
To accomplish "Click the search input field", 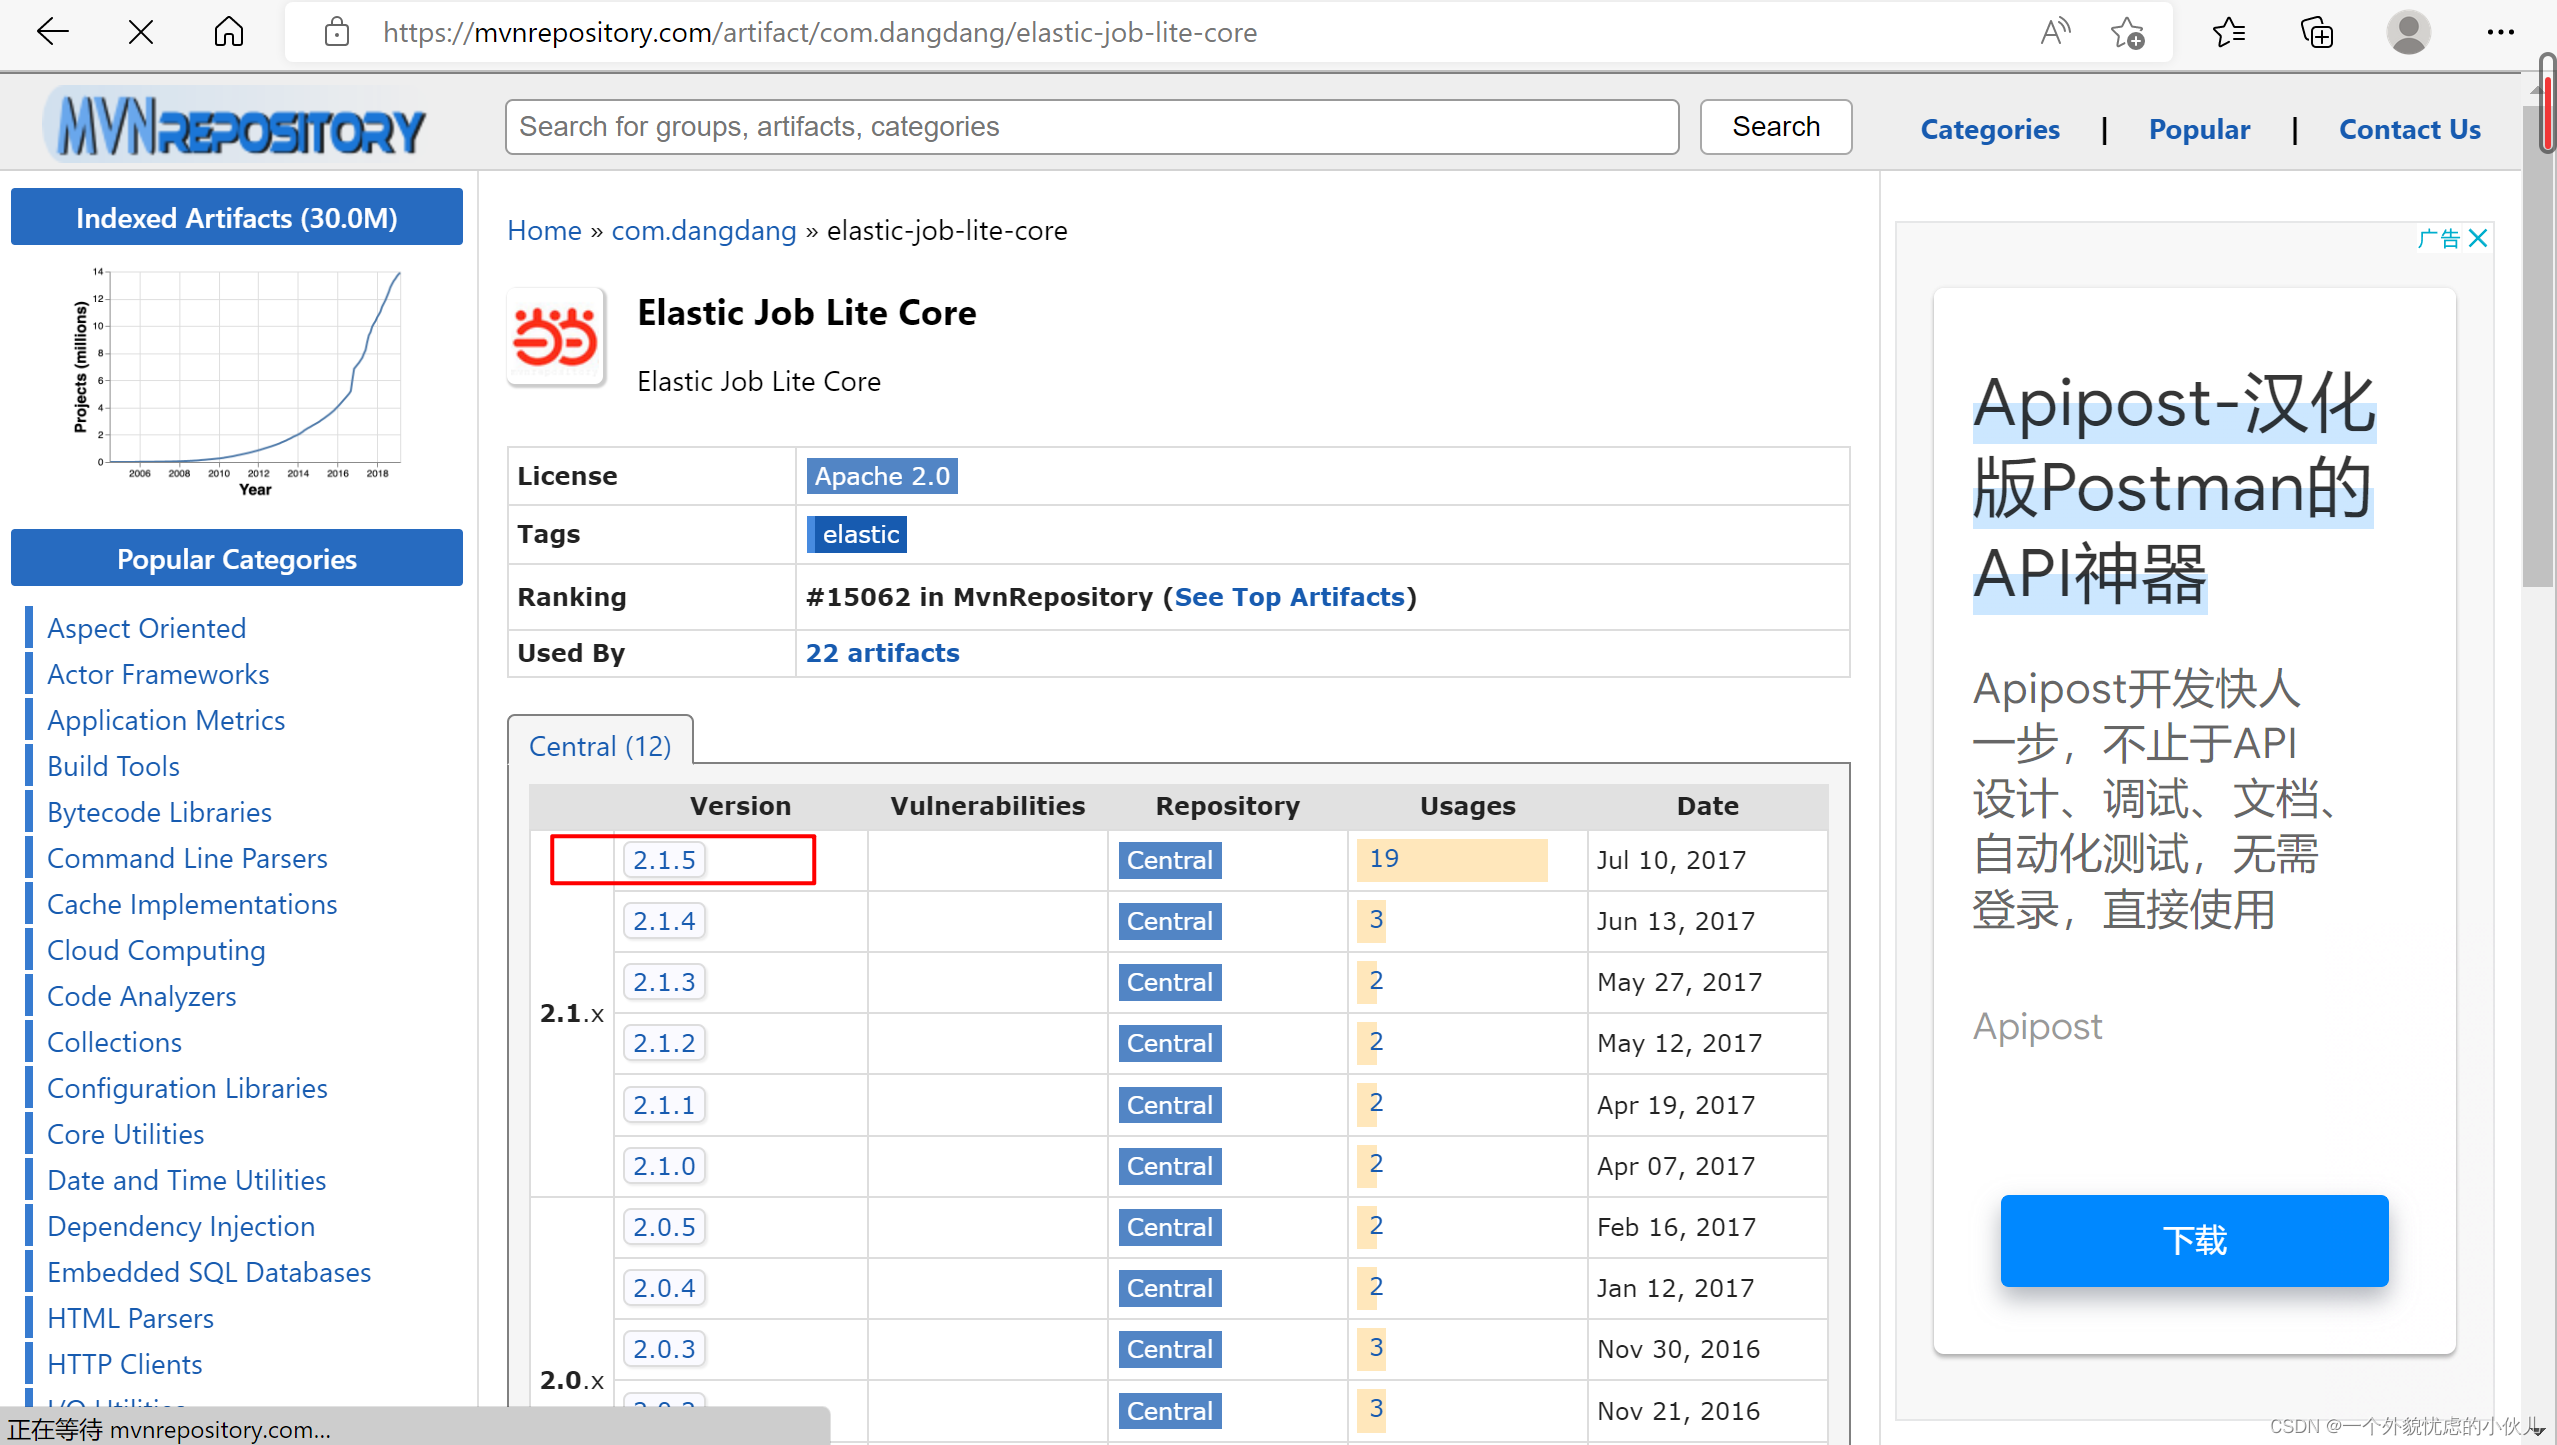I will [1092, 127].
